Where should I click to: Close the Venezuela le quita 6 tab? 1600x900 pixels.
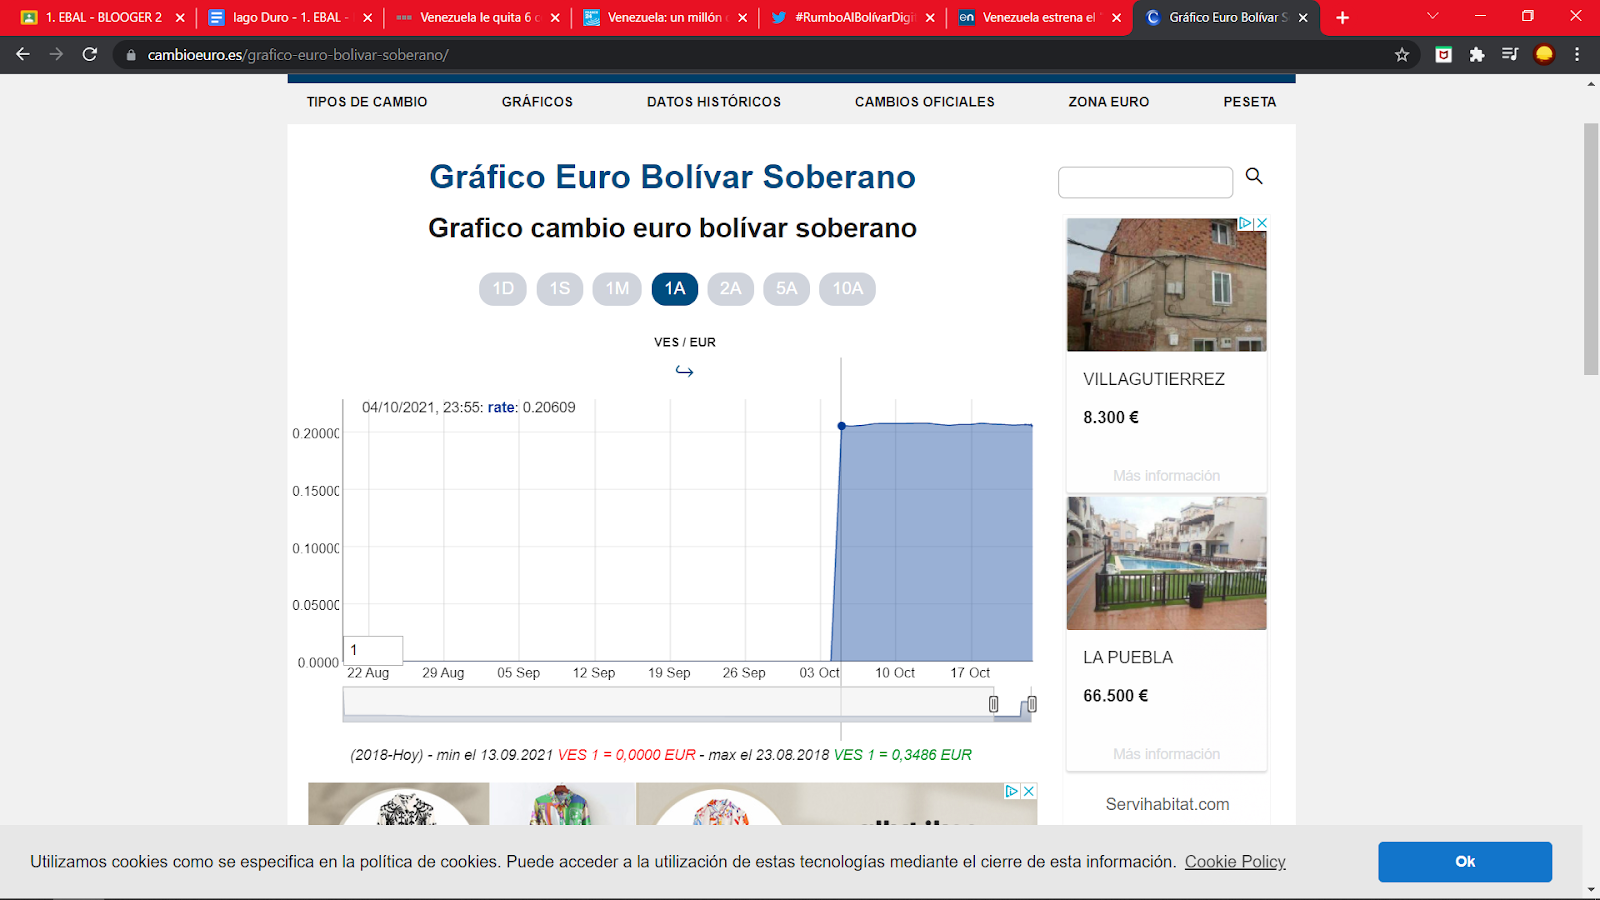pos(555,18)
